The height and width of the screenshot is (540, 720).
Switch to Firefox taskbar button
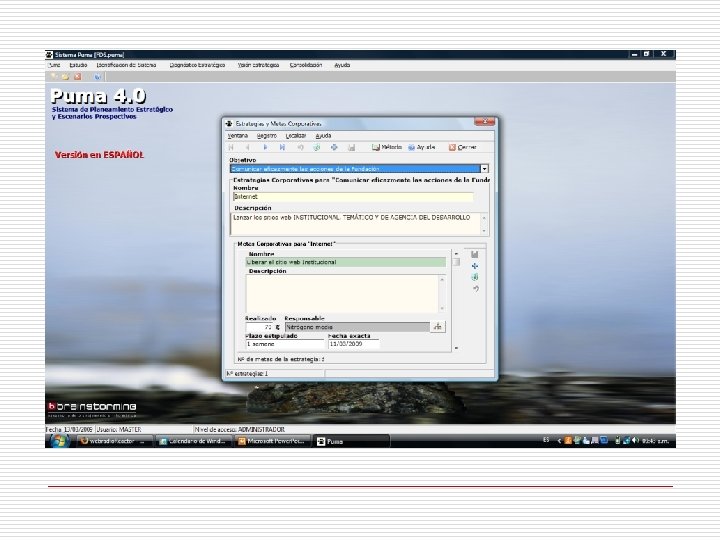point(115,441)
